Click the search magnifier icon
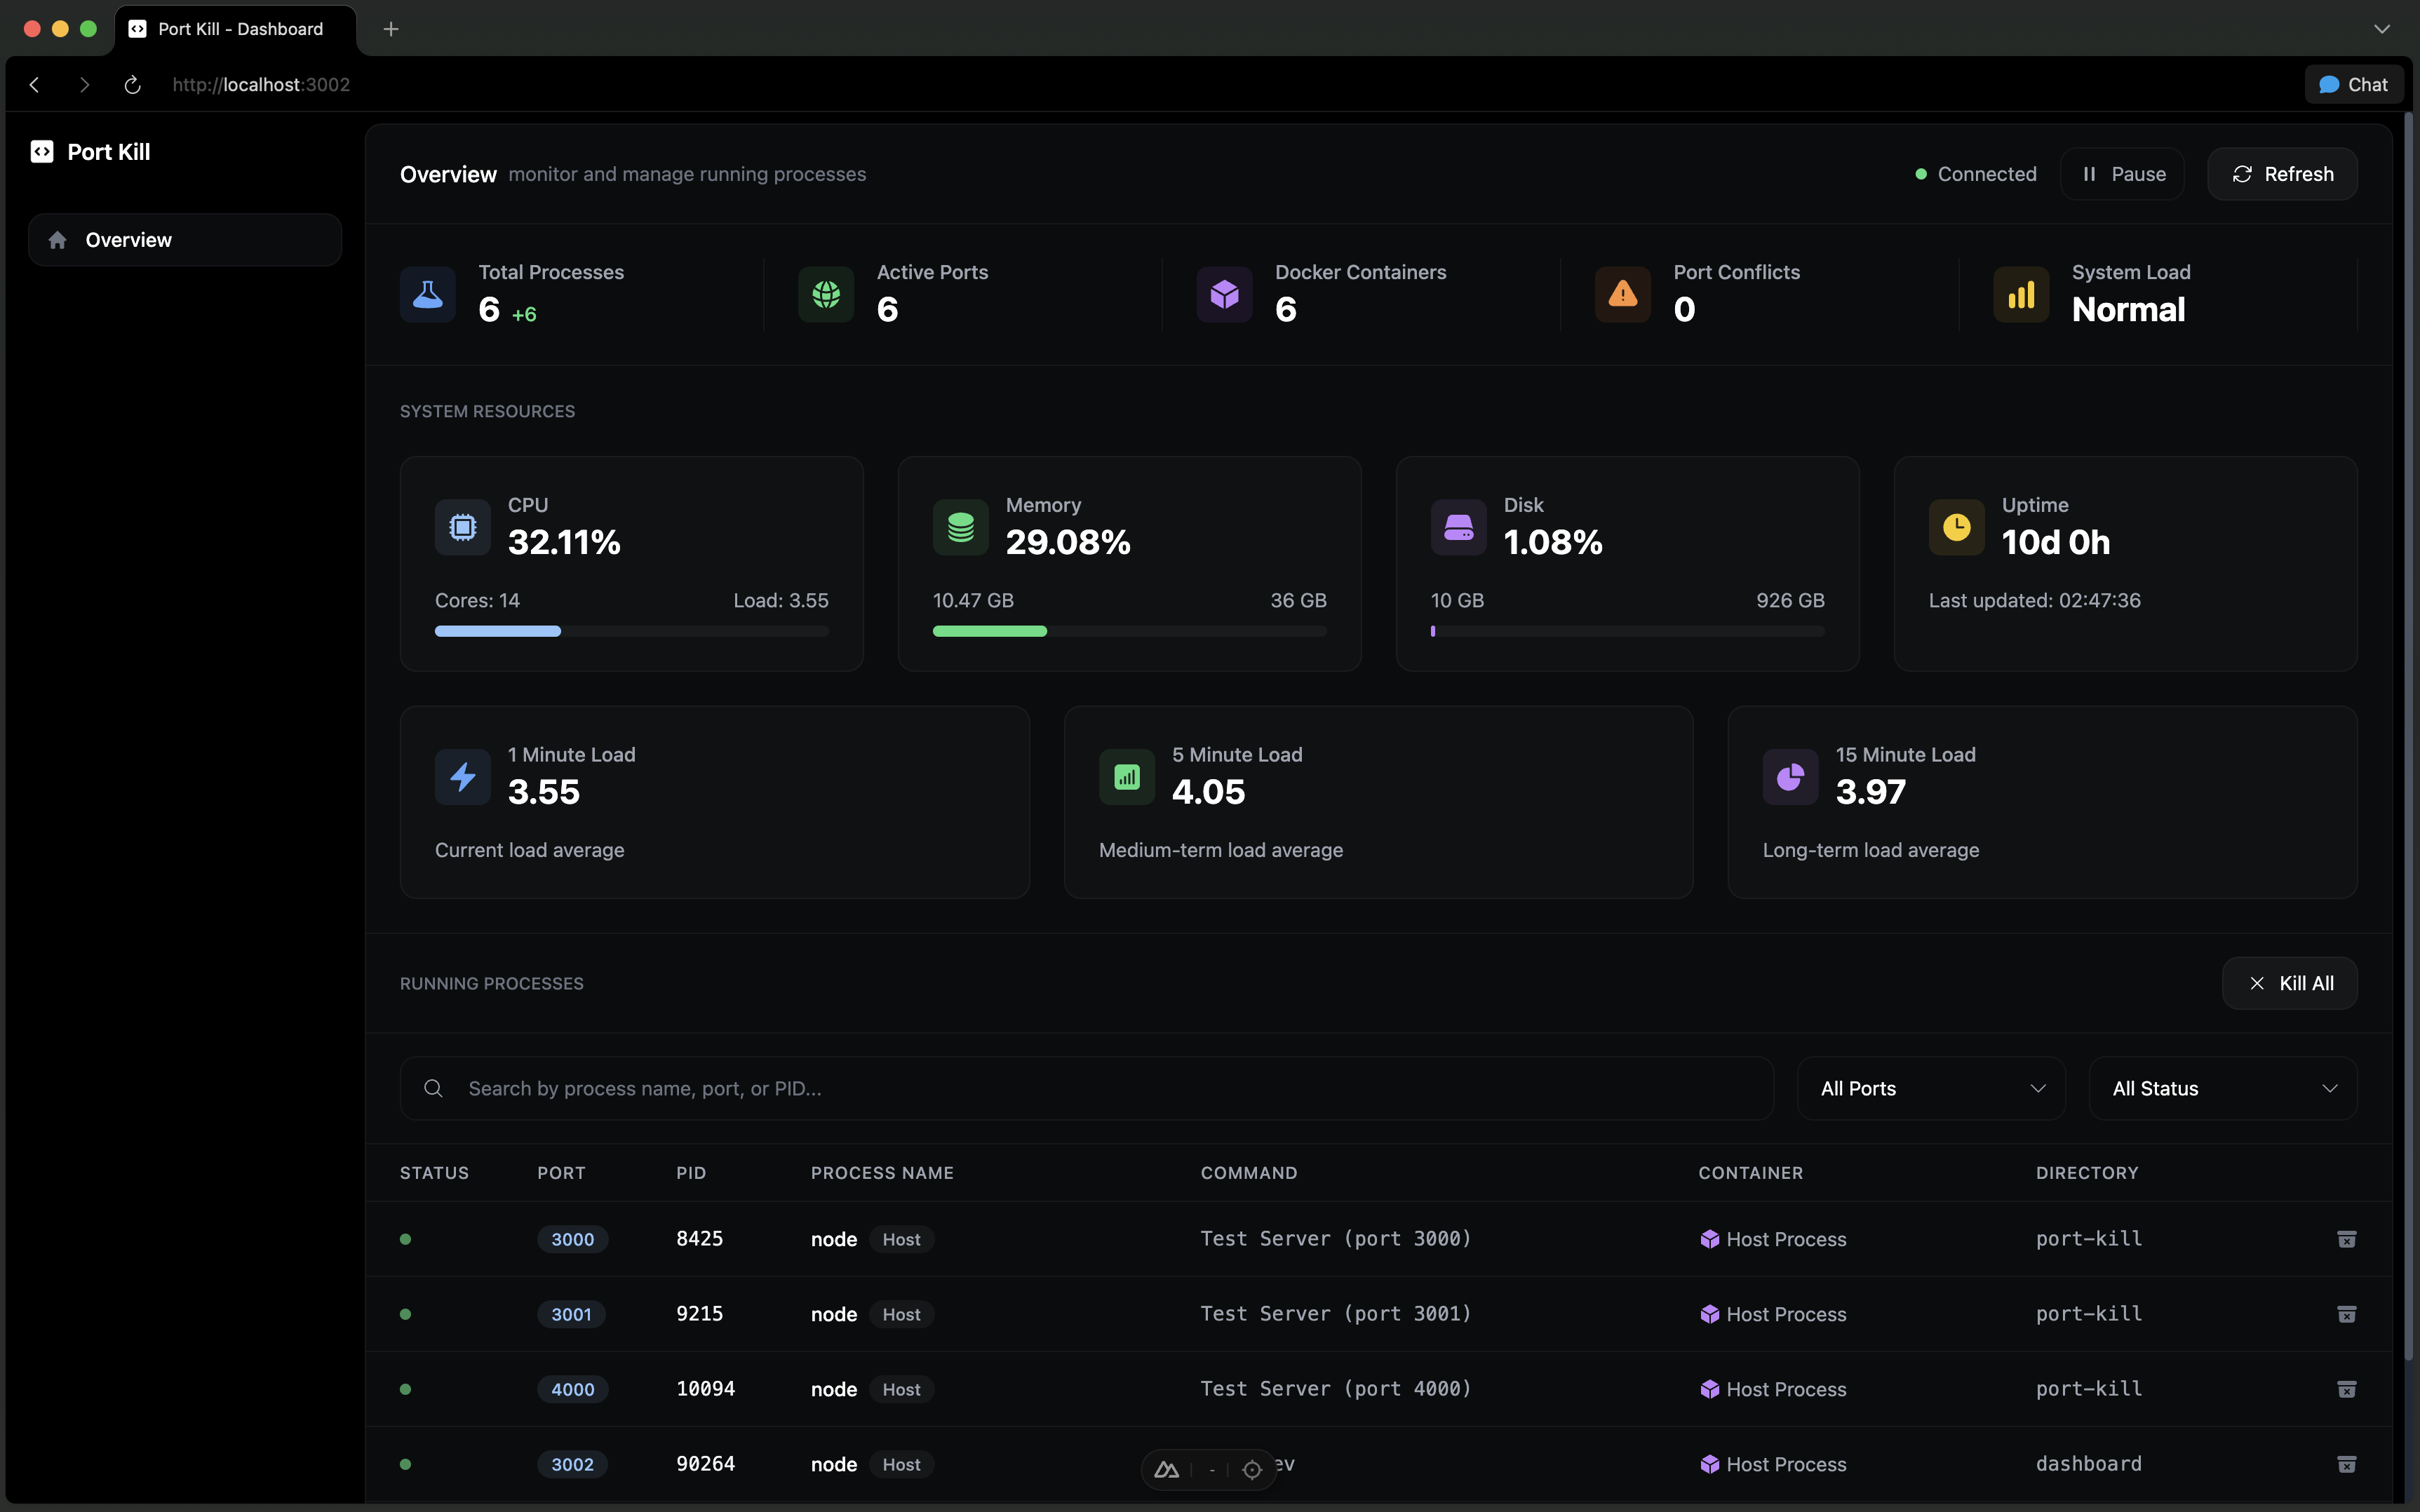 433,1088
